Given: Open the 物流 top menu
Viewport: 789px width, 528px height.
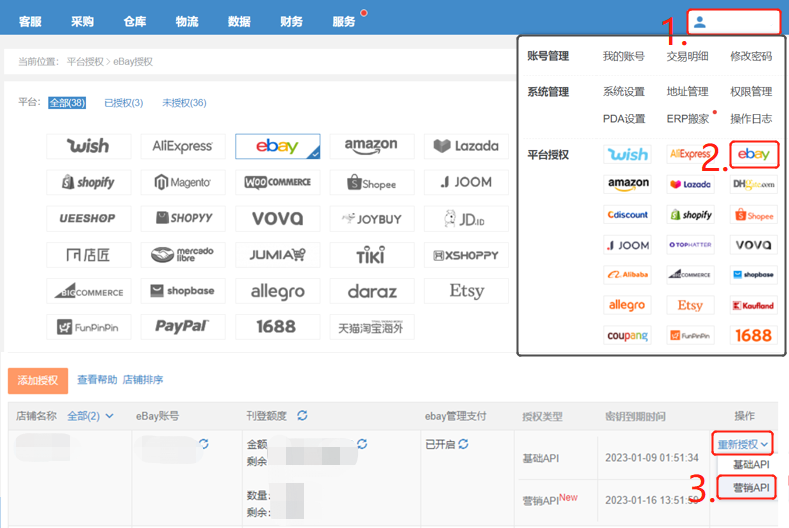Looking at the screenshot, I should pyautogui.click(x=187, y=22).
